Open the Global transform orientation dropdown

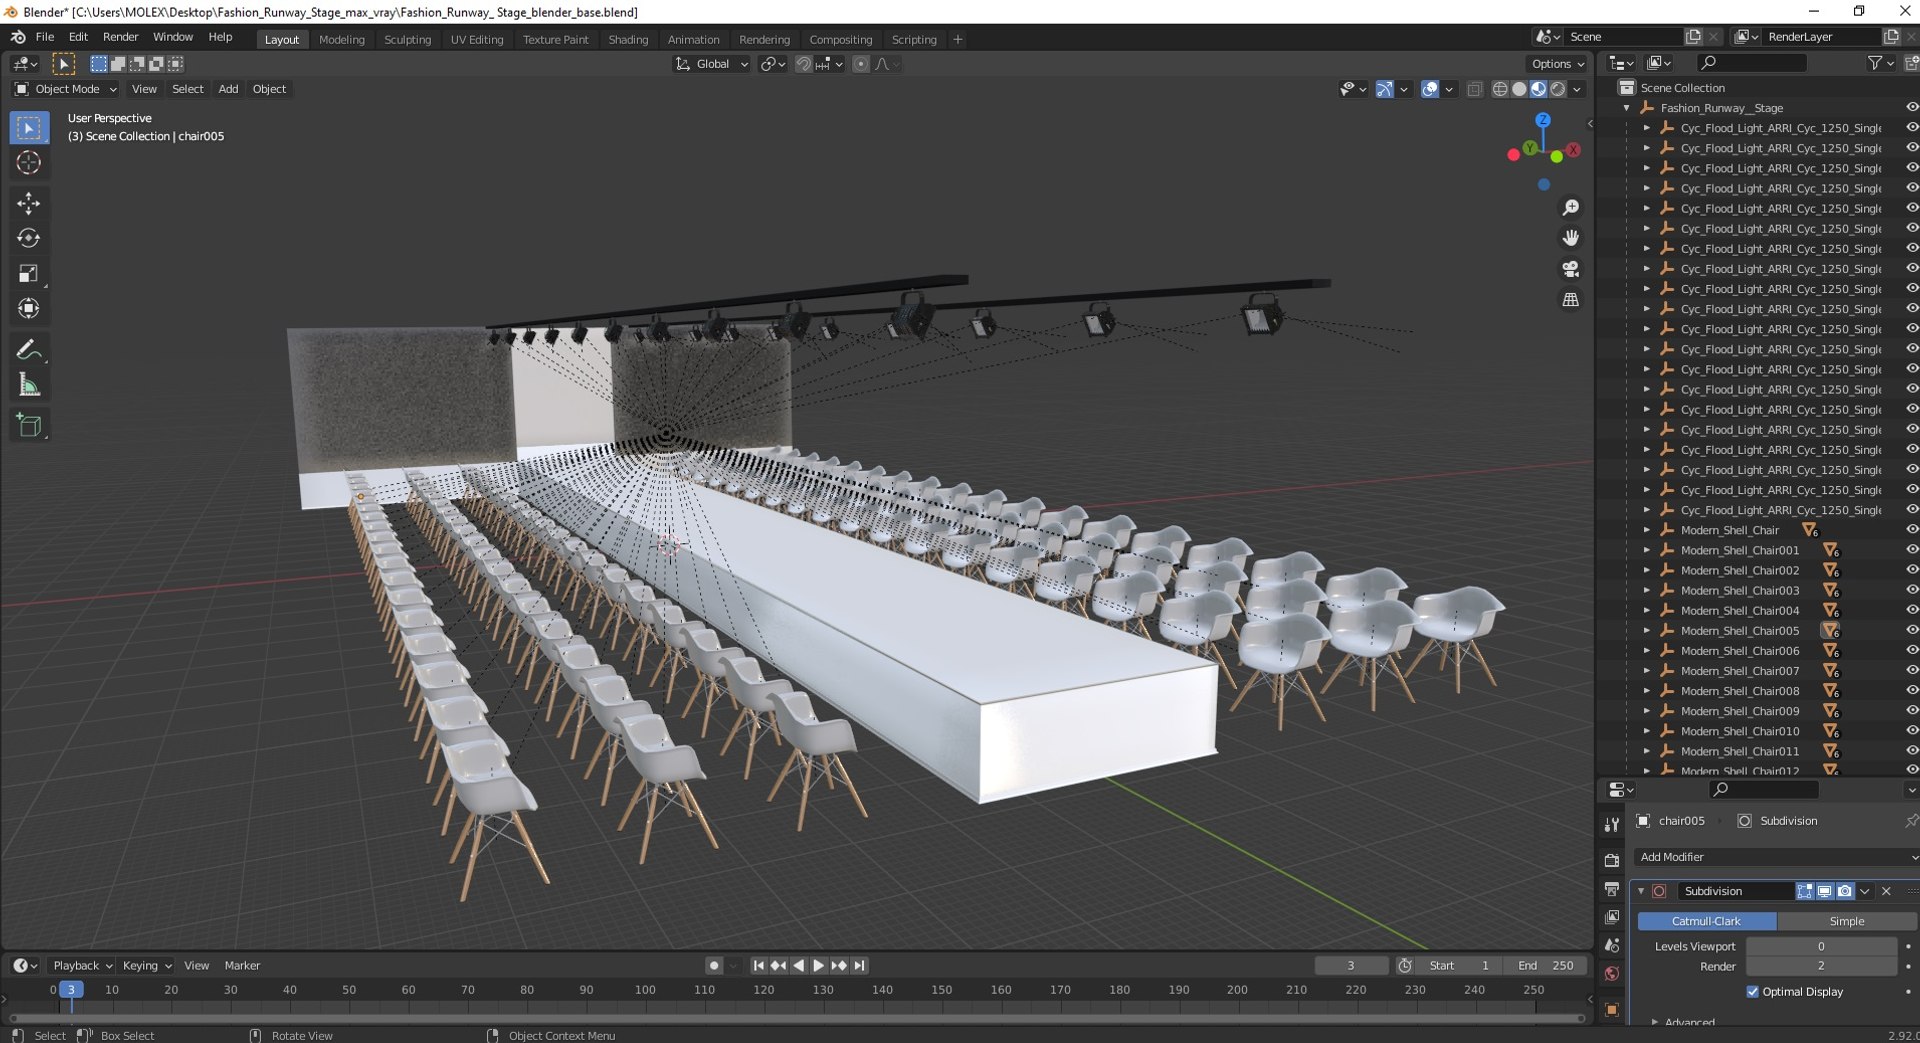(x=711, y=64)
